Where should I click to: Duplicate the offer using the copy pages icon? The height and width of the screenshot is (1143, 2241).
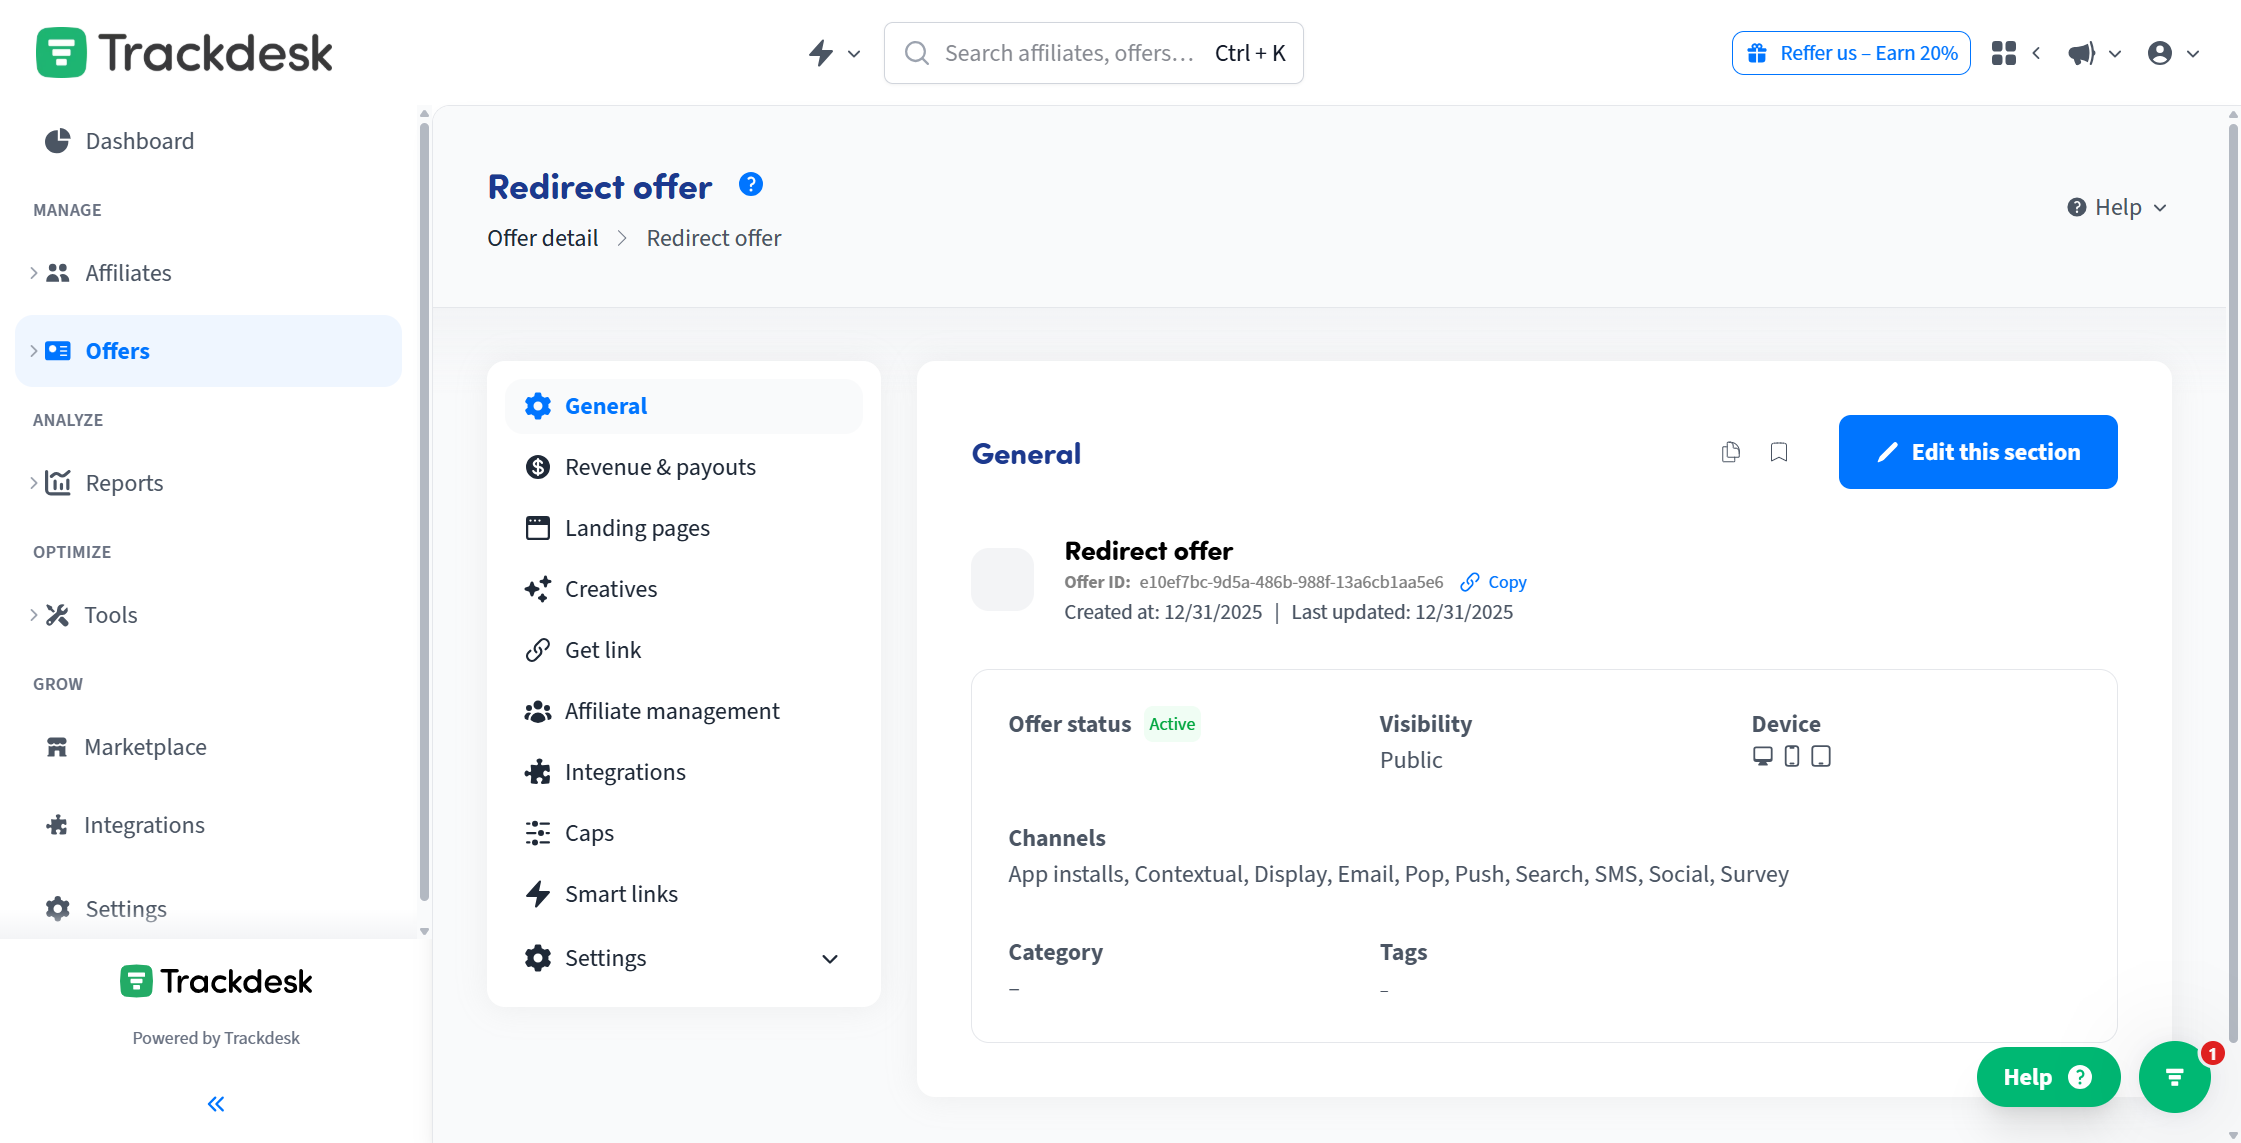coord(1732,452)
